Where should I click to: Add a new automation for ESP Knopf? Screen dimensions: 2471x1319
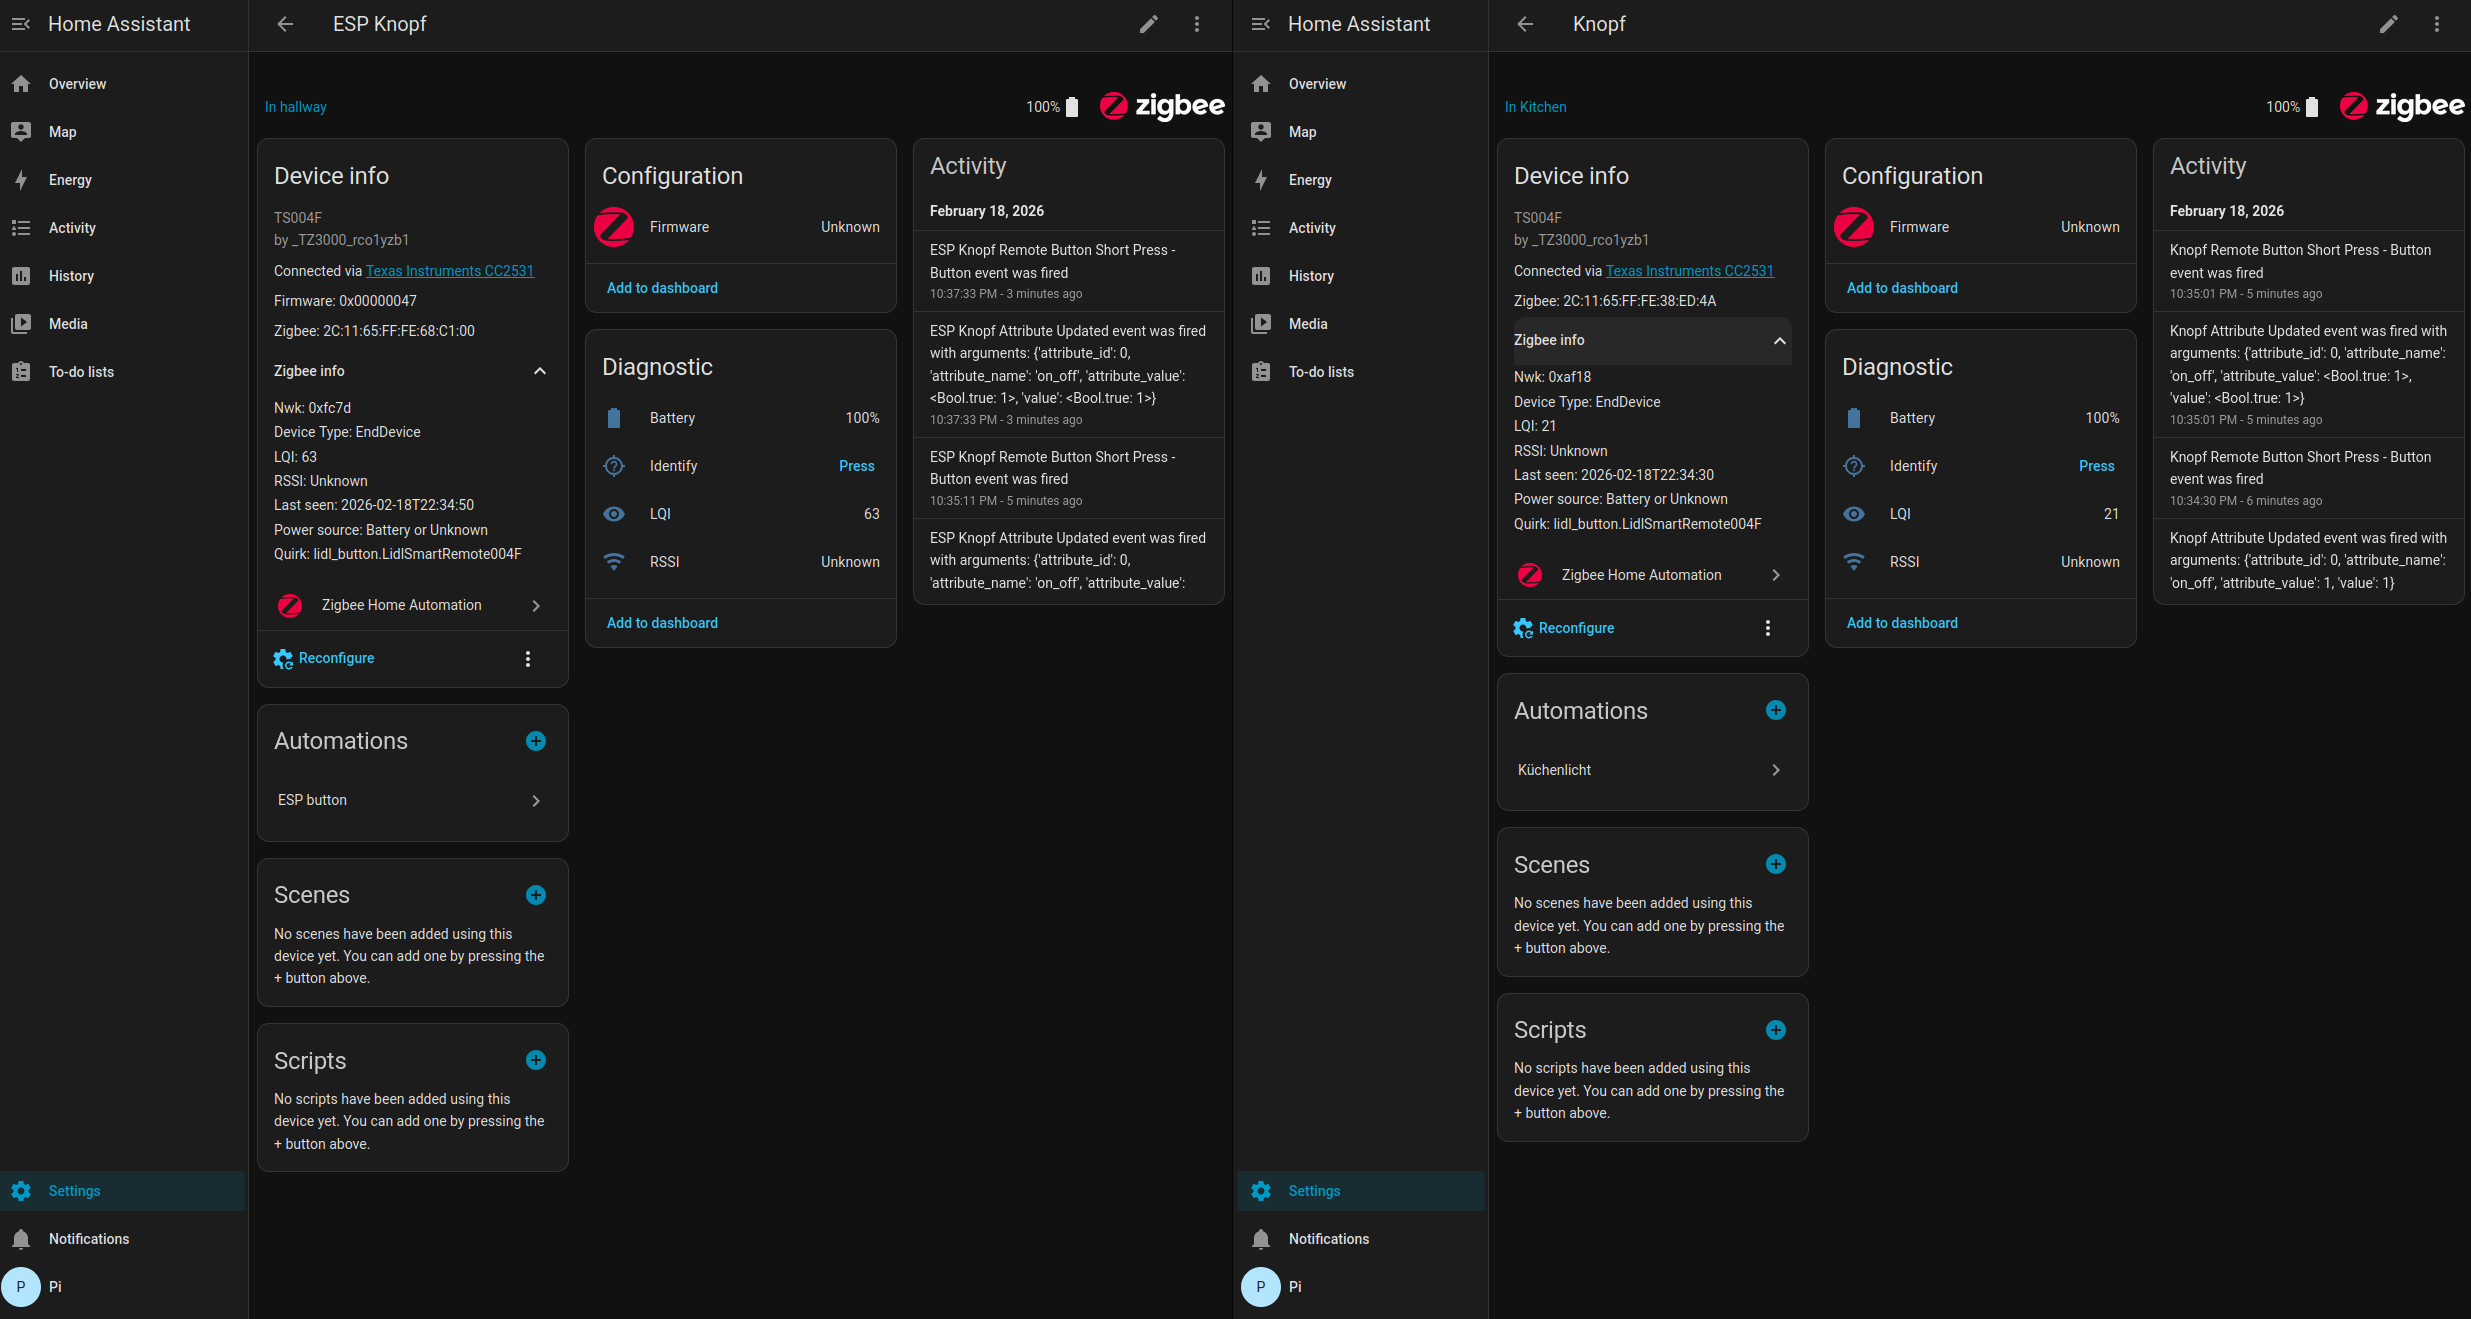point(536,741)
